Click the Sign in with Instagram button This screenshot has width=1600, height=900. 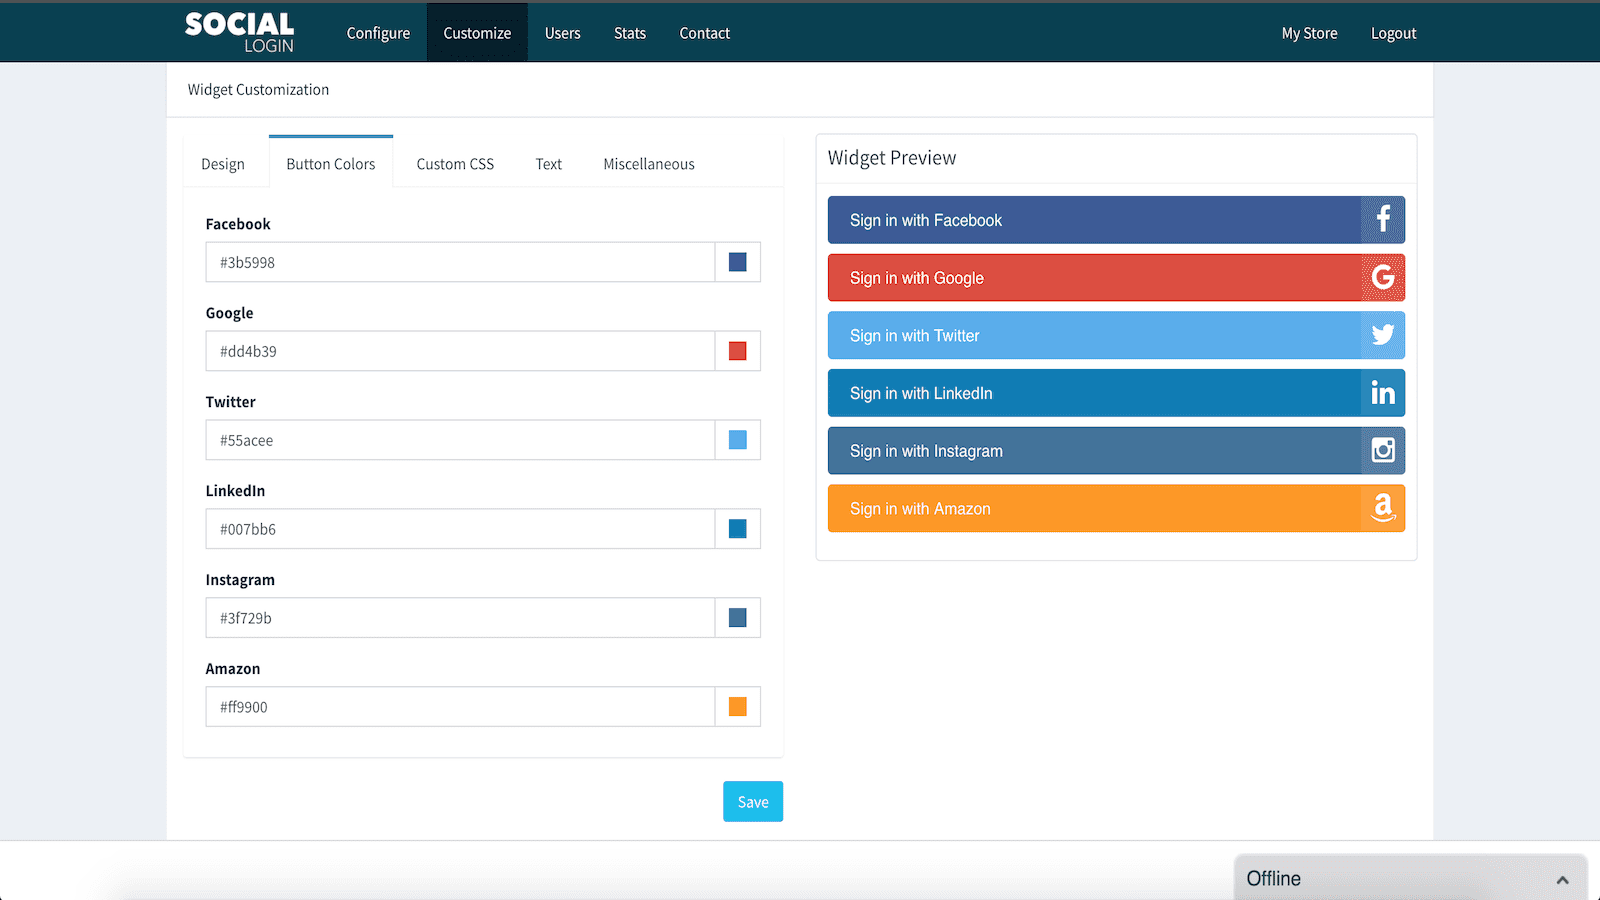click(1116, 451)
